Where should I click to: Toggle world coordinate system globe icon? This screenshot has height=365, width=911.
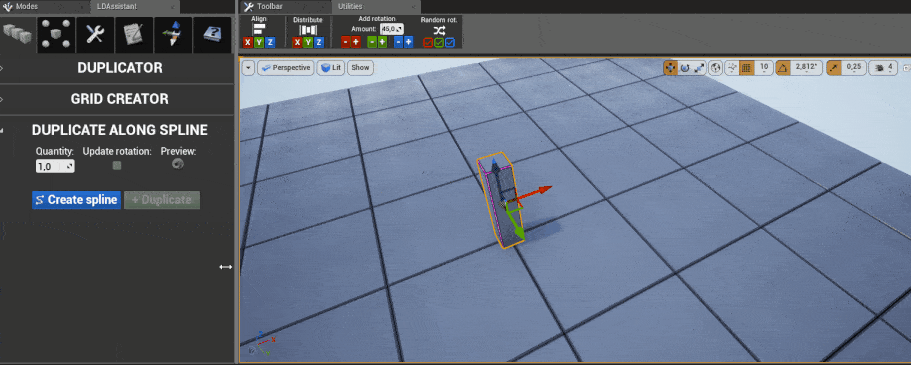pyautogui.click(x=716, y=68)
